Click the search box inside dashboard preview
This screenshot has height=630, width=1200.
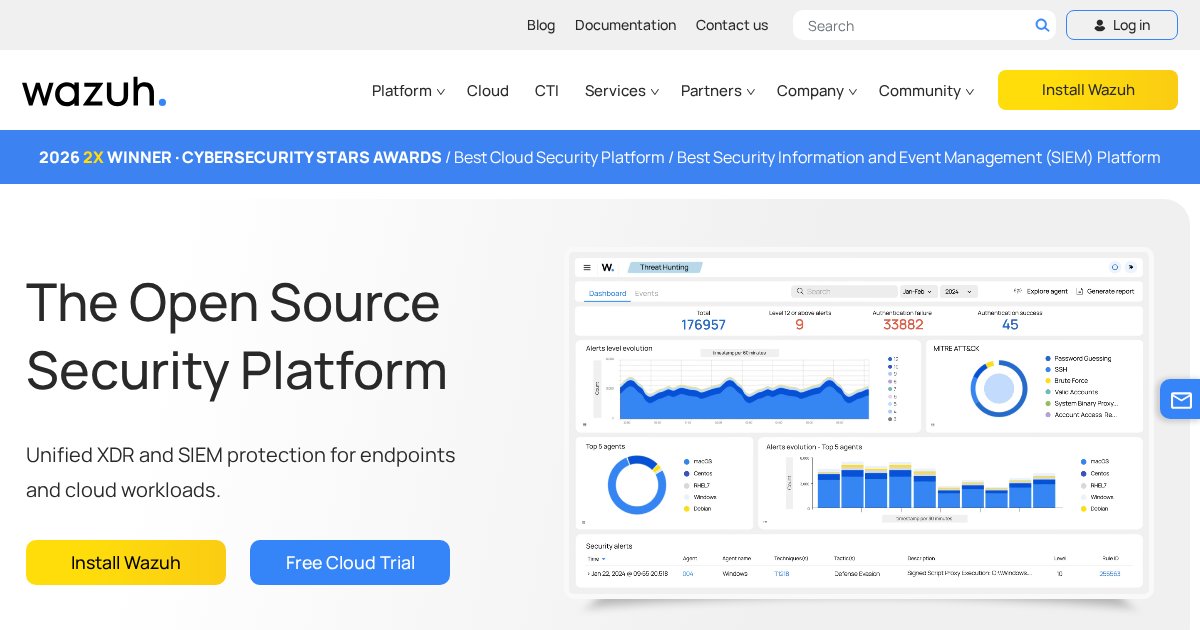coord(844,292)
